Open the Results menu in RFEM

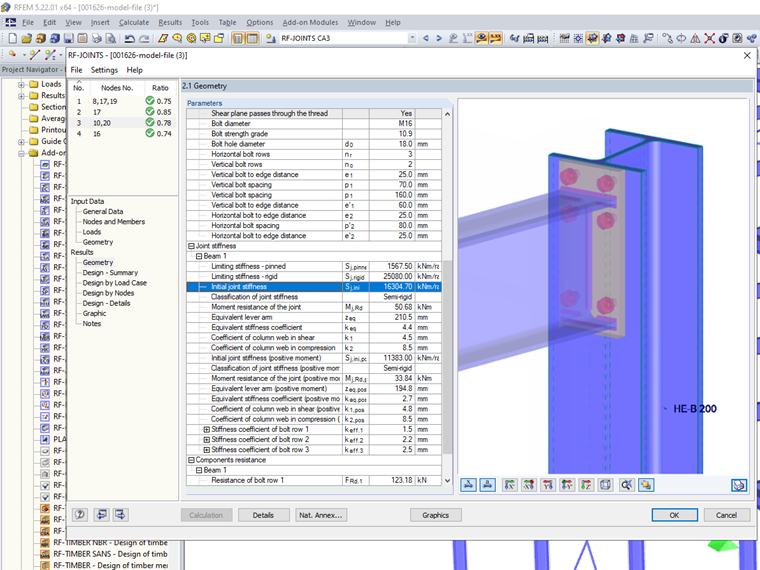tap(170, 22)
